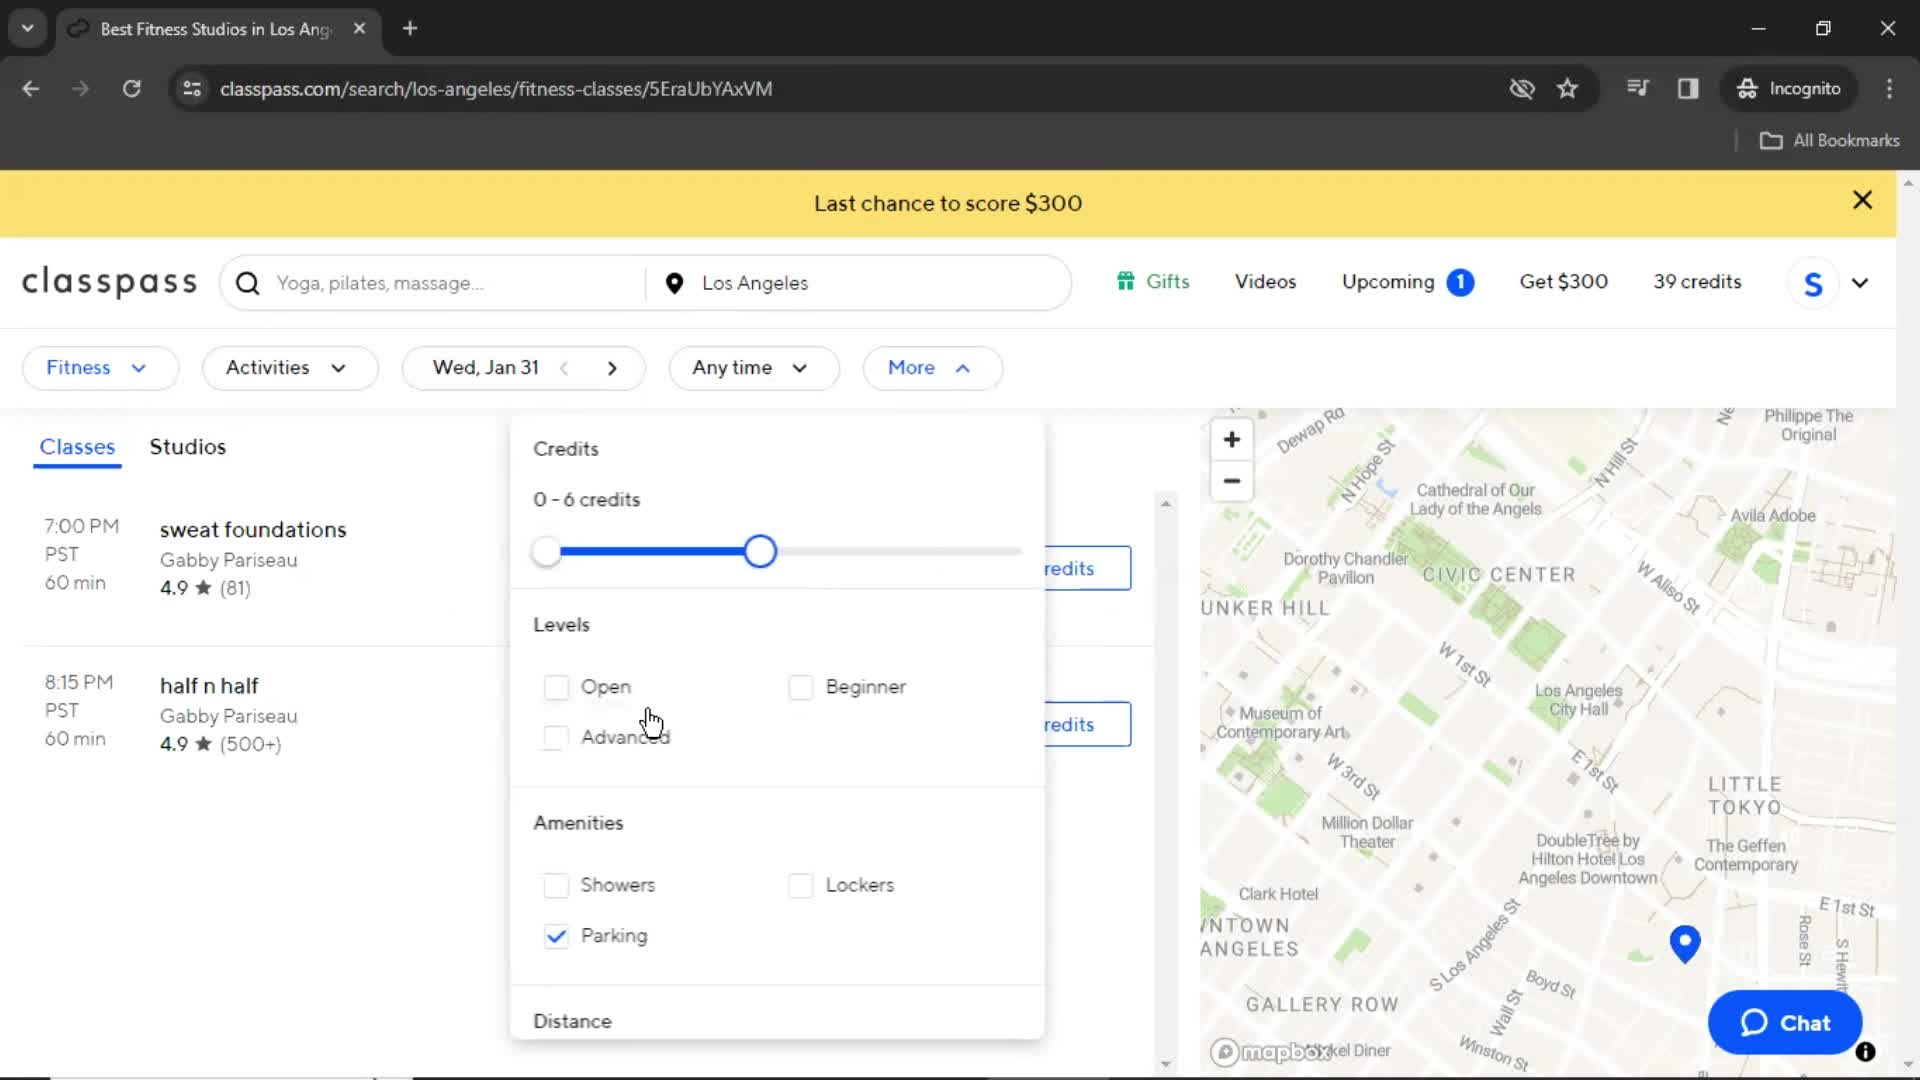Click the left credits slider handle
Image resolution: width=1920 pixels, height=1080 pixels.
(546, 552)
